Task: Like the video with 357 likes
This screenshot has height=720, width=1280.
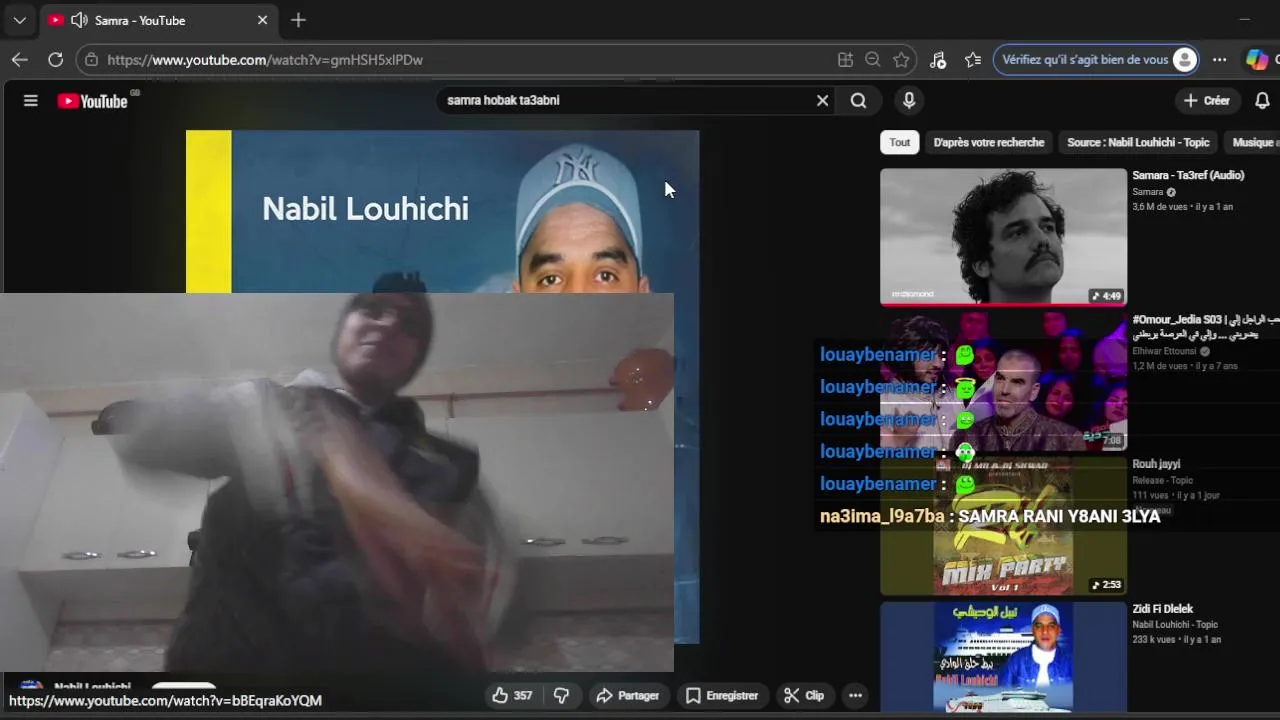Action: tap(512, 695)
